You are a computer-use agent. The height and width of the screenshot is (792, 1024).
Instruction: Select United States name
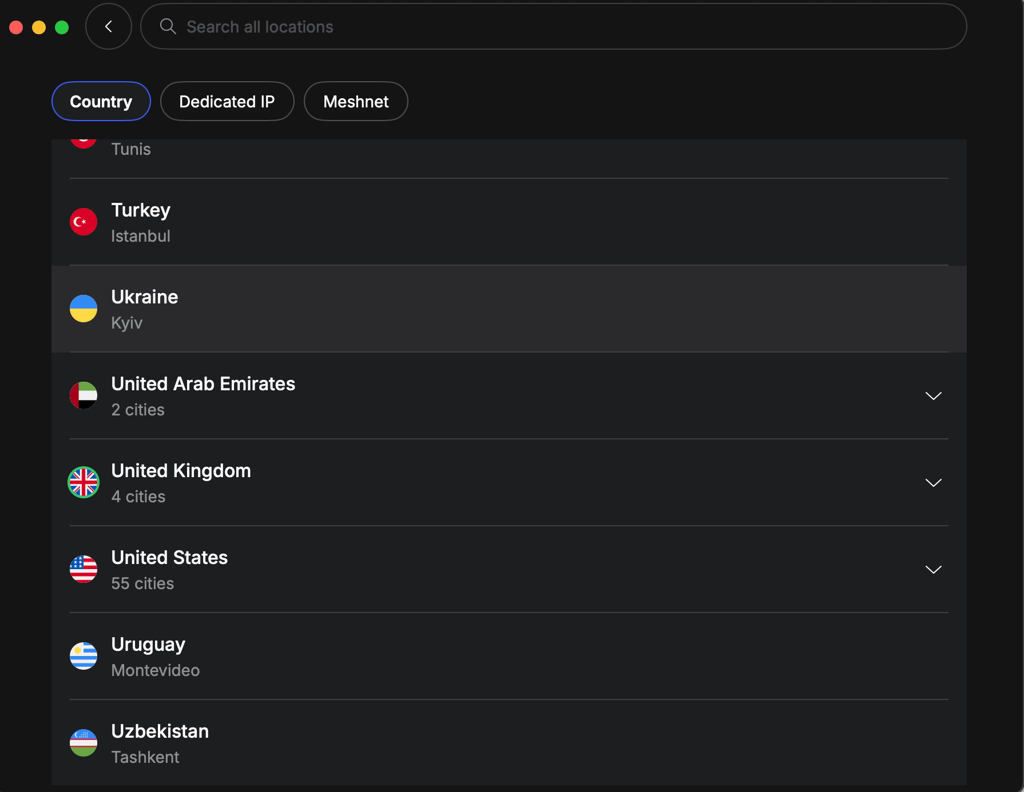(169, 558)
